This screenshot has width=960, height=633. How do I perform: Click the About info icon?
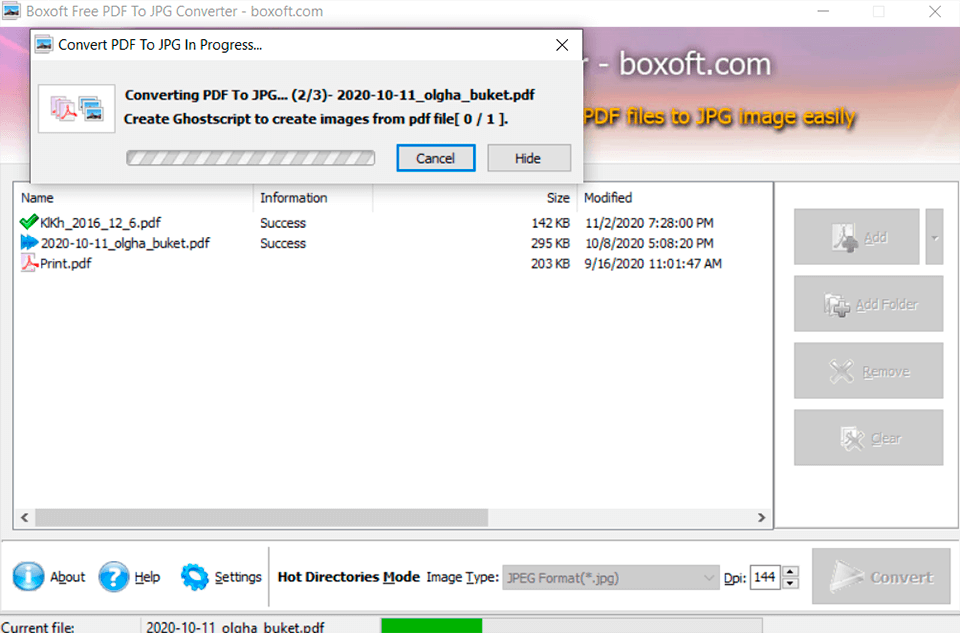click(x=28, y=577)
